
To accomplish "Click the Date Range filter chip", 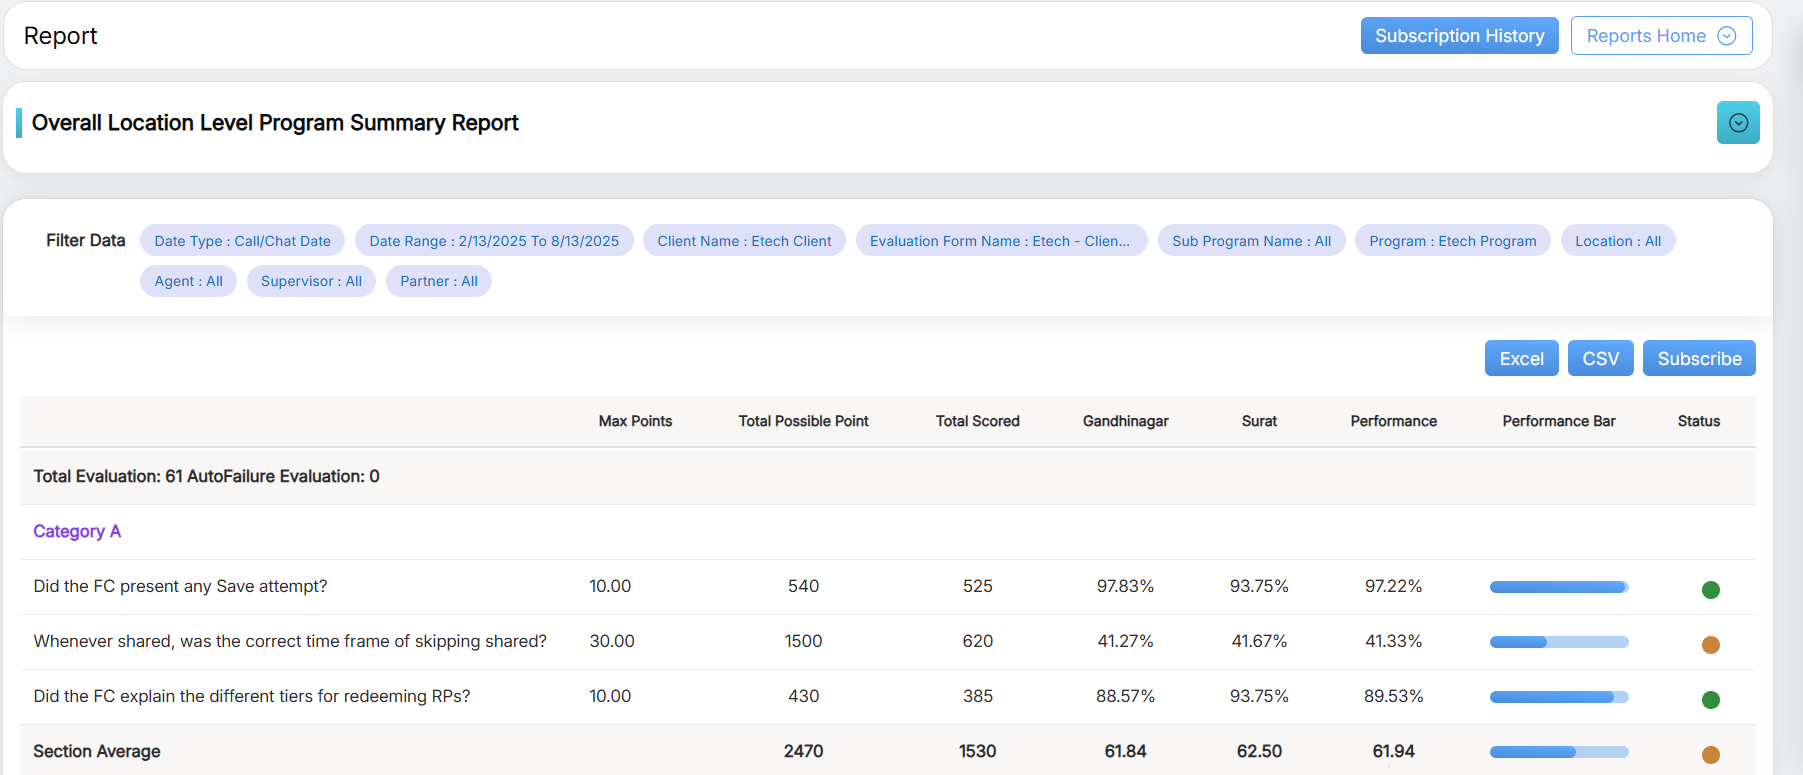I will 494,241.
